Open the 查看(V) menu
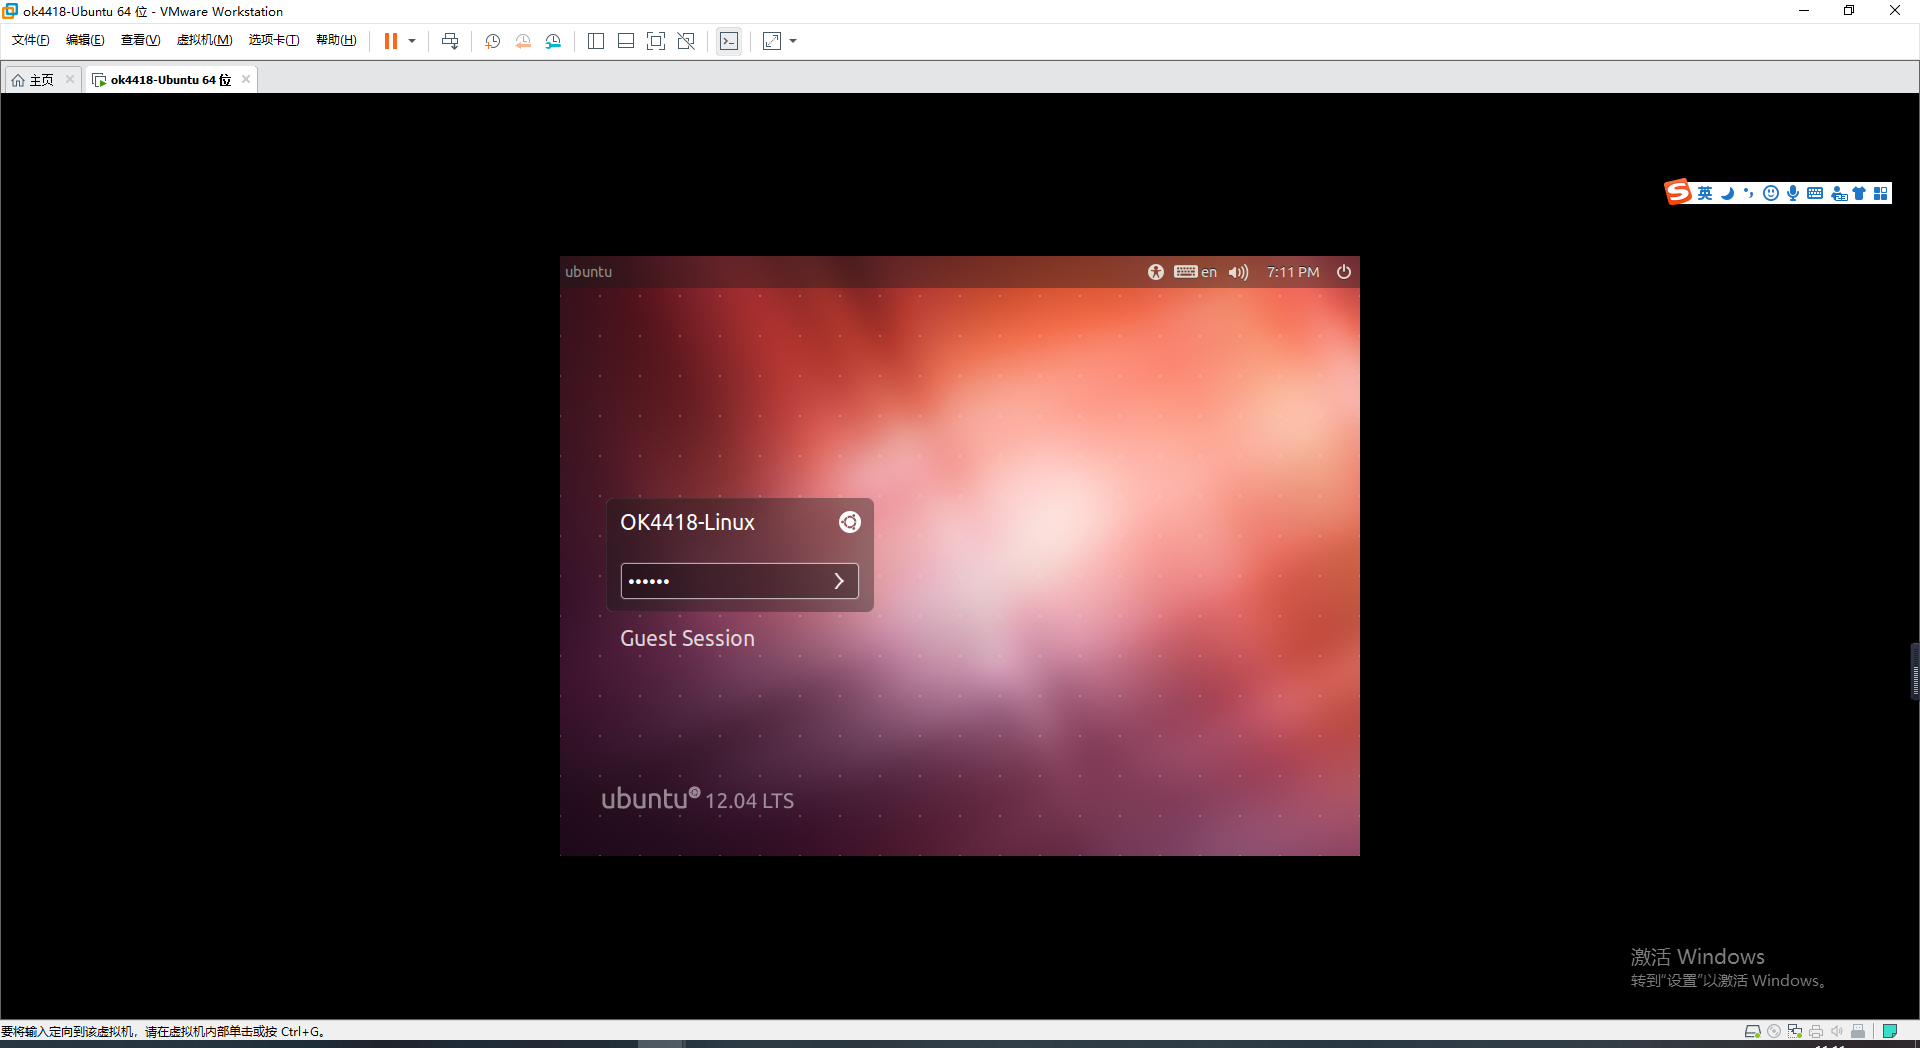Image resolution: width=1920 pixels, height=1048 pixels. 140,40
